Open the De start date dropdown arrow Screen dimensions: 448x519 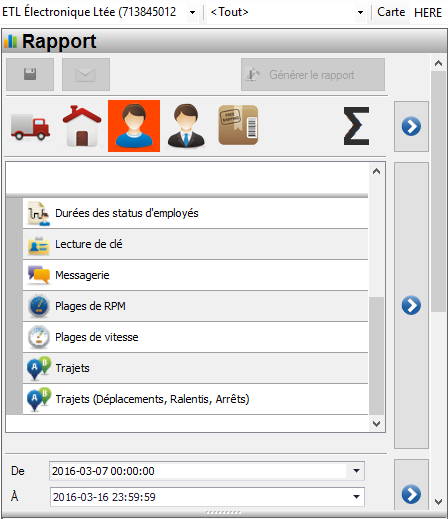(356, 471)
